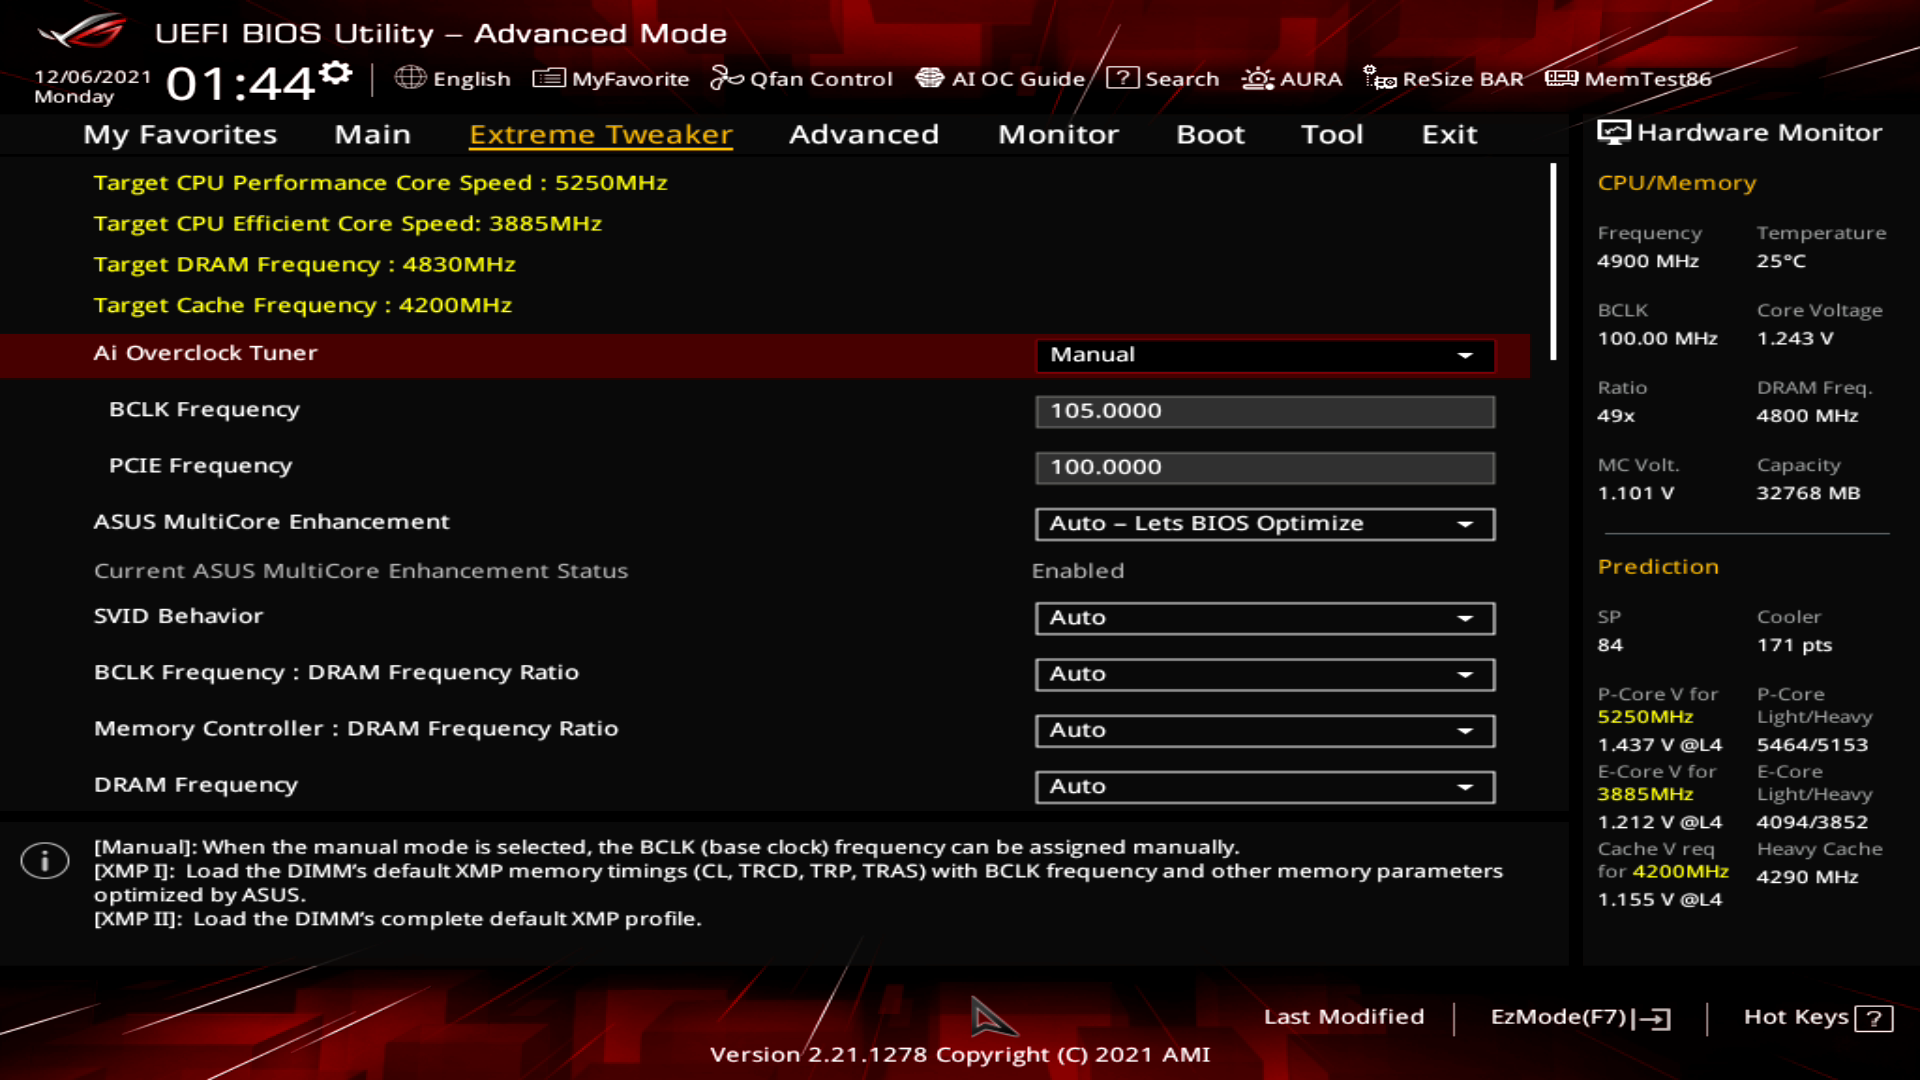Click the settings gear next to clock
This screenshot has height=1080, width=1920.
point(337,73)
